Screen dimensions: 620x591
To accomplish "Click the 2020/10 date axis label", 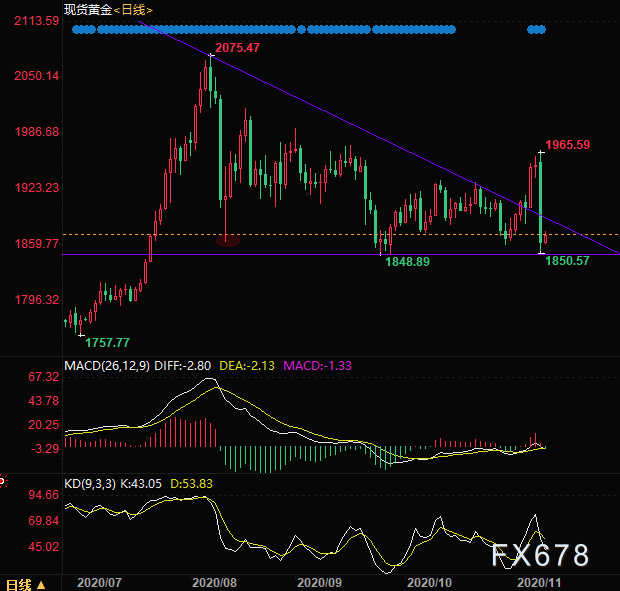I will (x=429, y=583).
